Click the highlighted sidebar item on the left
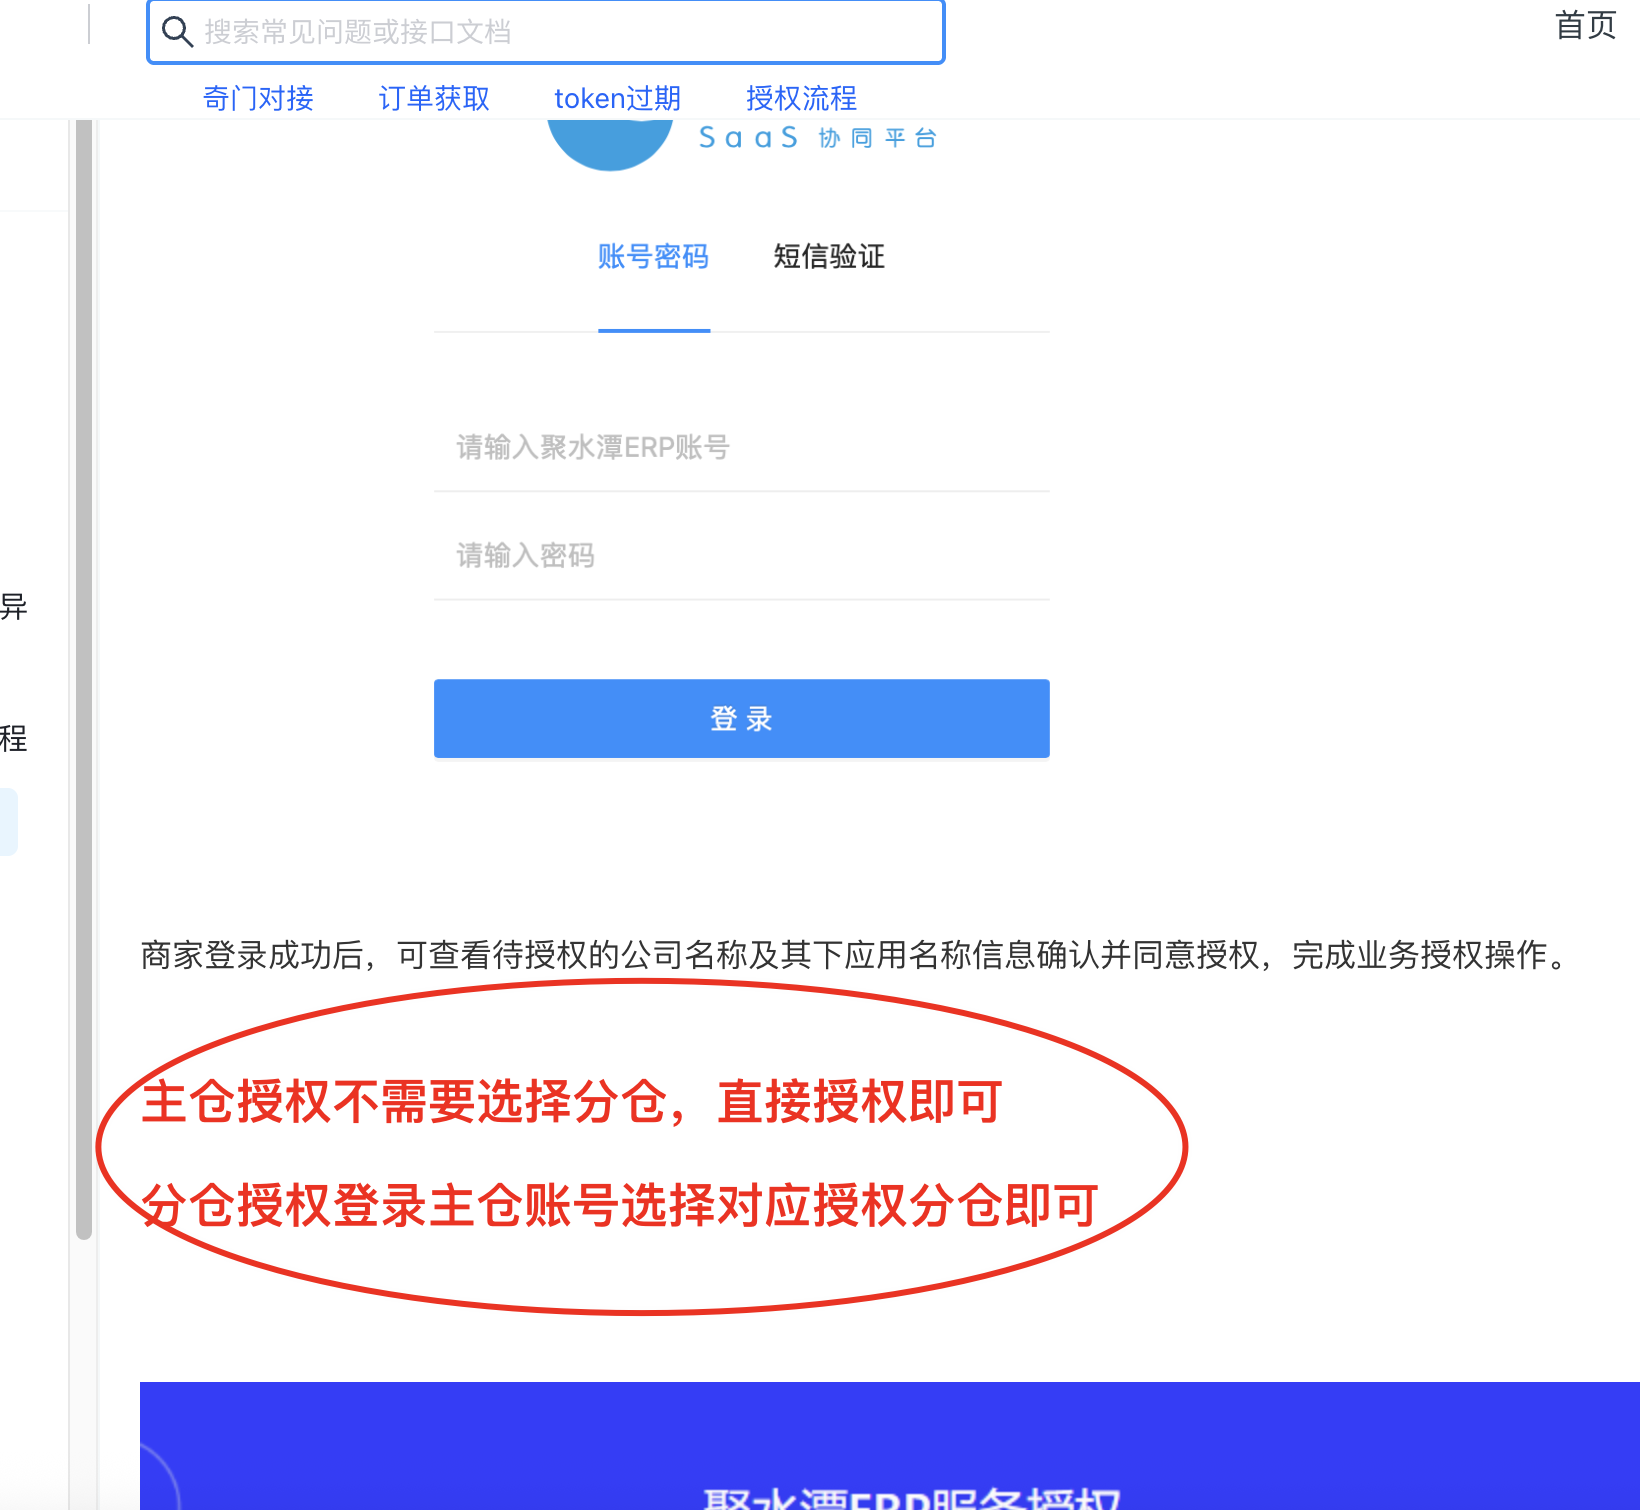Screen dimensions: 1640x1510 pos(9,822)
